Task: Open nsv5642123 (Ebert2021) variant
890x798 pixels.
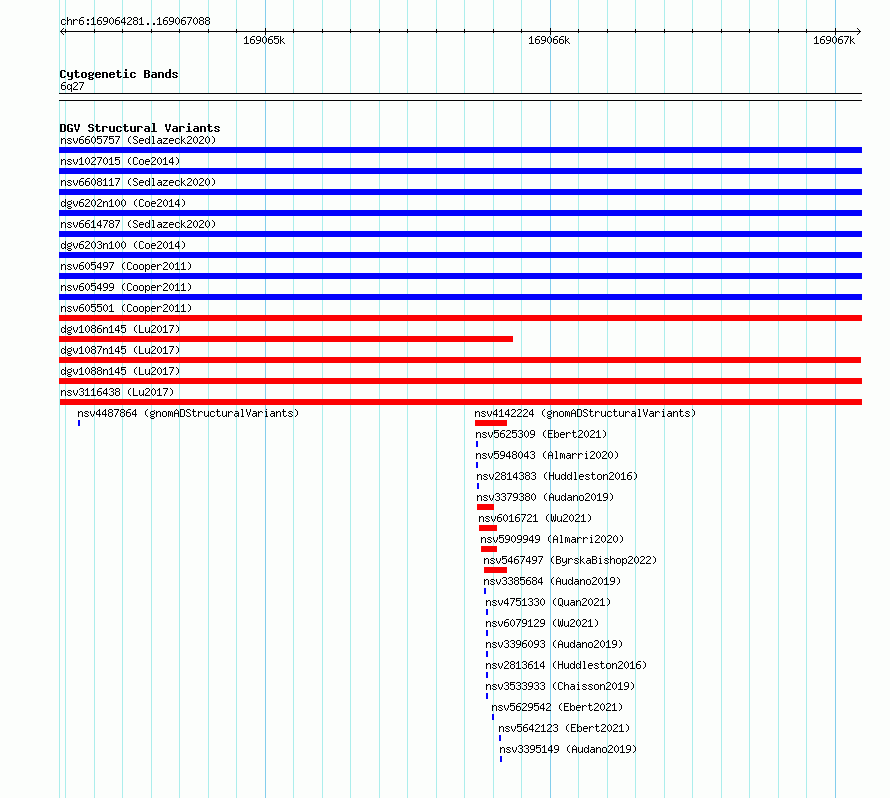Action: click(564, 728)
